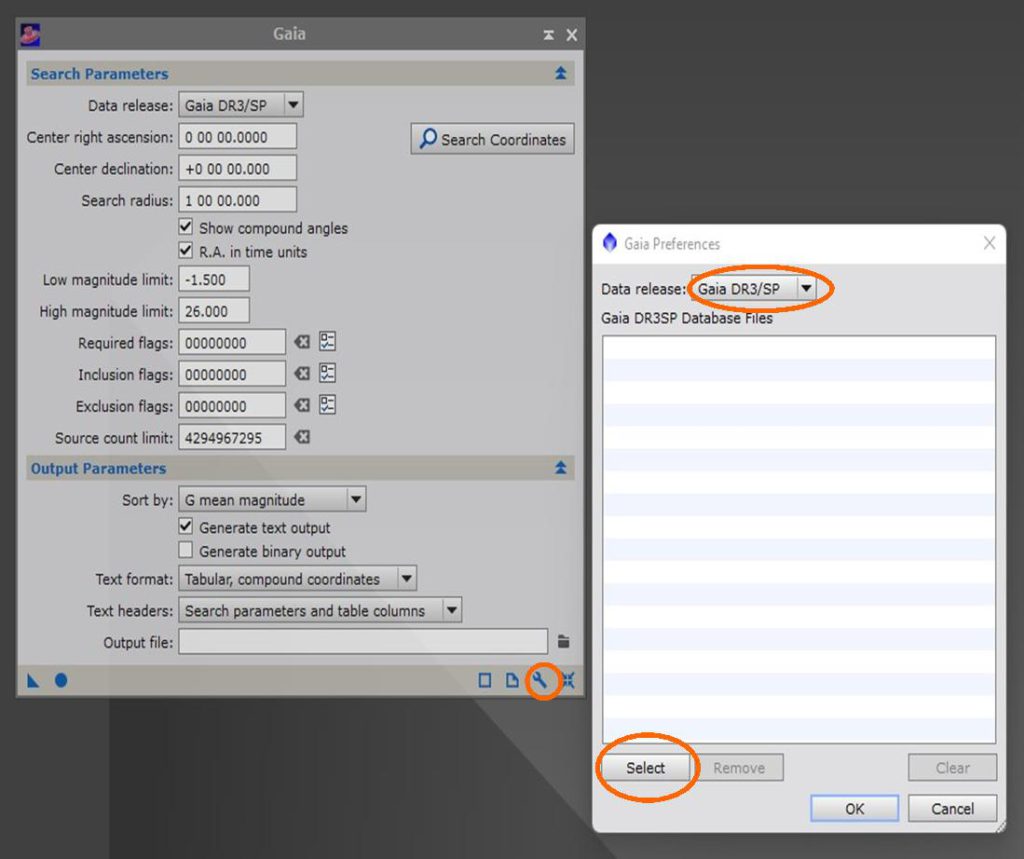1024x859 pixels.
Task: Collapse the Search Parameters section
Action: (x=561, y=74)
